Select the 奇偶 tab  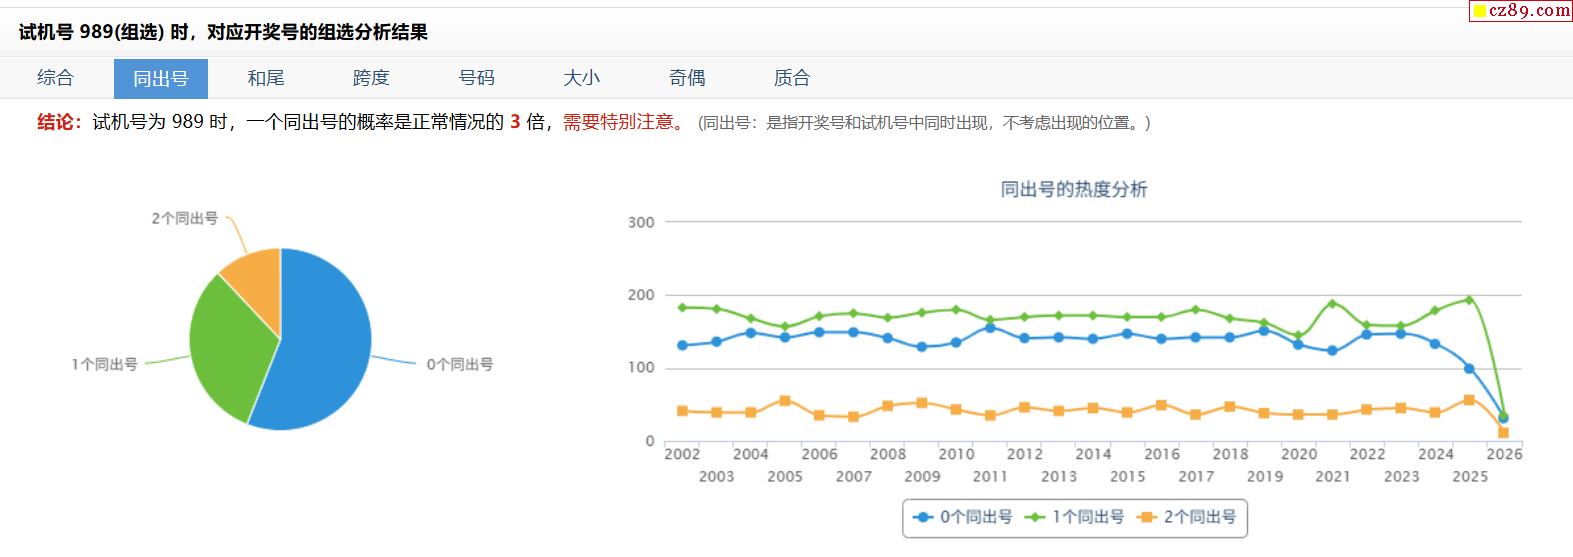tap(687, 78)
